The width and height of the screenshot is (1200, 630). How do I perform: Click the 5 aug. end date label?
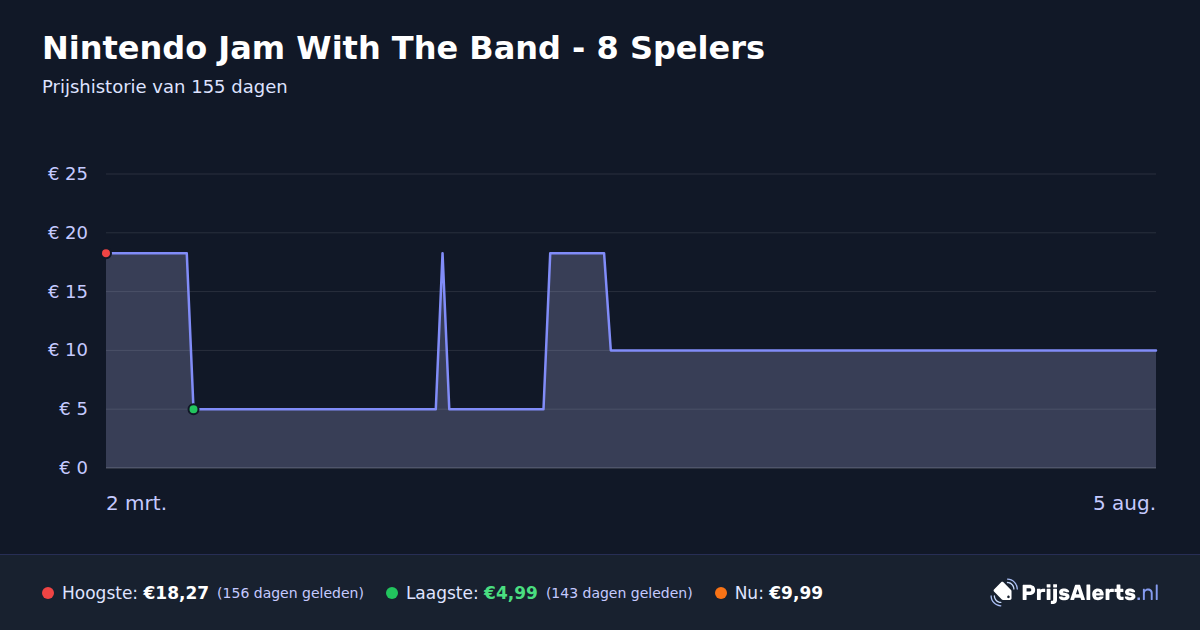(x=1124, y=504)
